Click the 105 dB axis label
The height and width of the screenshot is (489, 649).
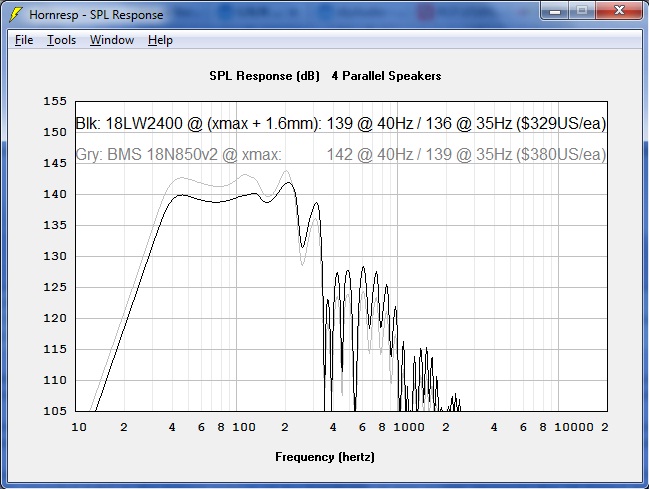coord(55,411)
